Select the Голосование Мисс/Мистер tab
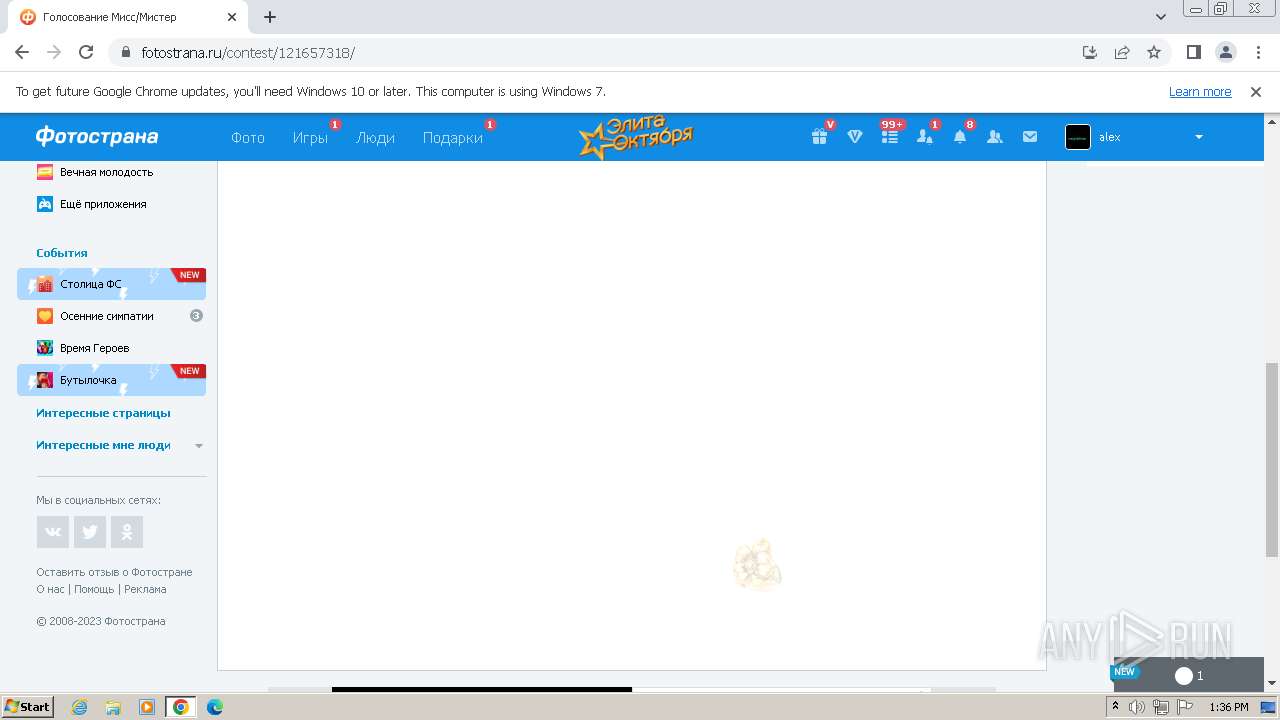Screen dimensions: 1280x720 pyautogui.click(x=126, y=17)
